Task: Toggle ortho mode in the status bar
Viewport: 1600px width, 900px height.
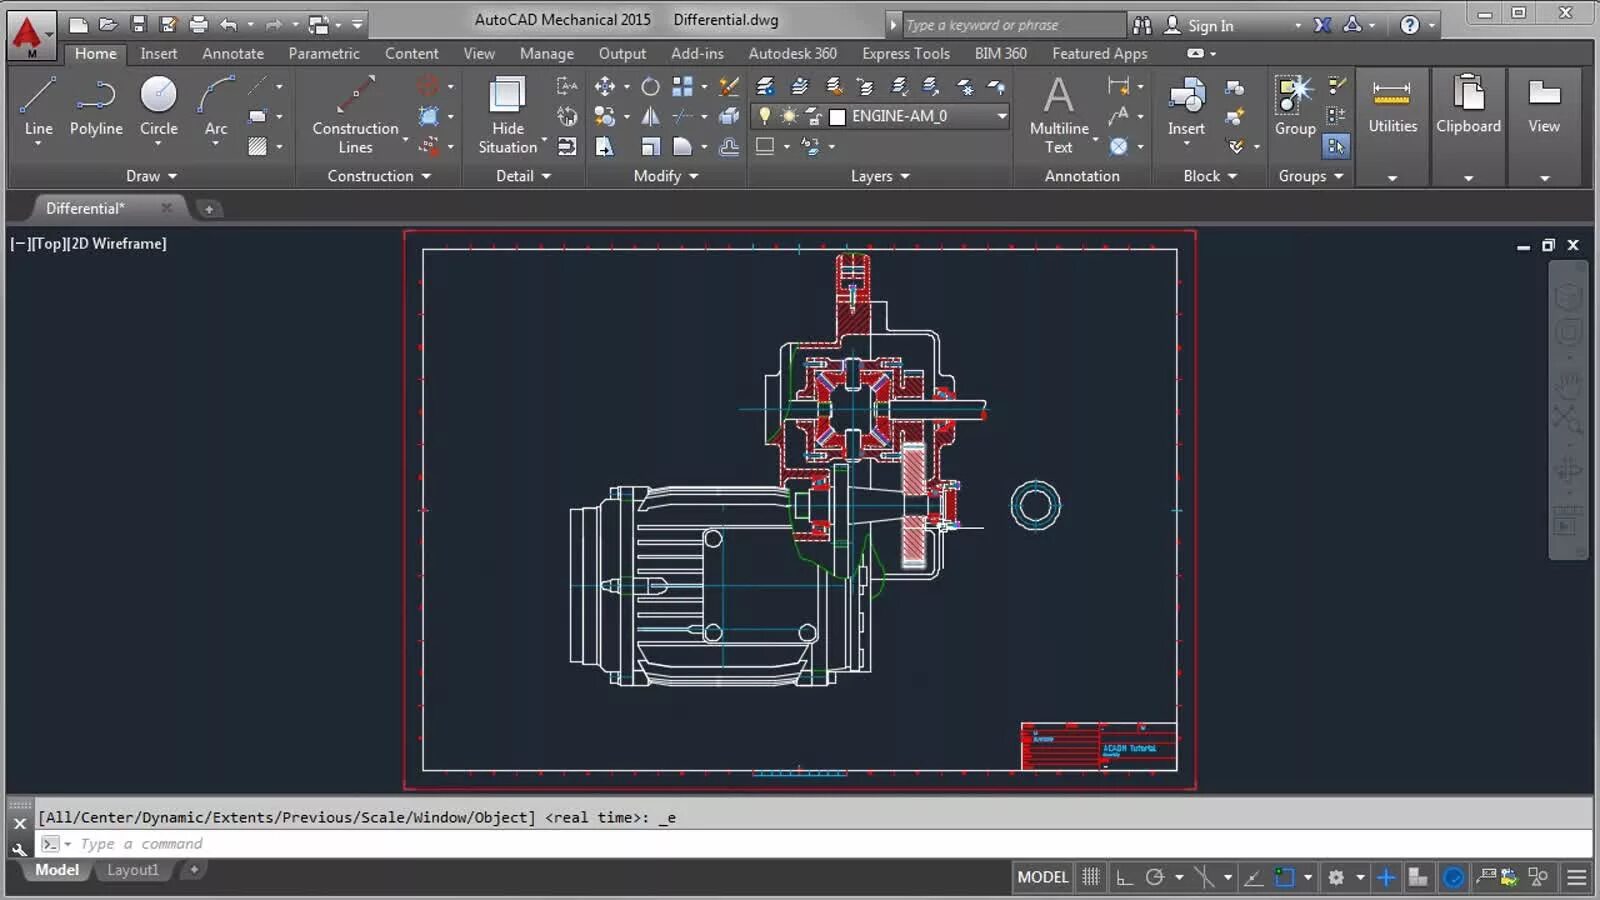Action: point(1123,877)
